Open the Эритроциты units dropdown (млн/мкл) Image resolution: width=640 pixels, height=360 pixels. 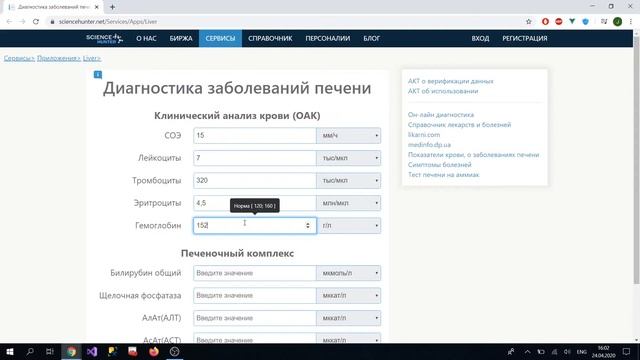pos(348,203)
